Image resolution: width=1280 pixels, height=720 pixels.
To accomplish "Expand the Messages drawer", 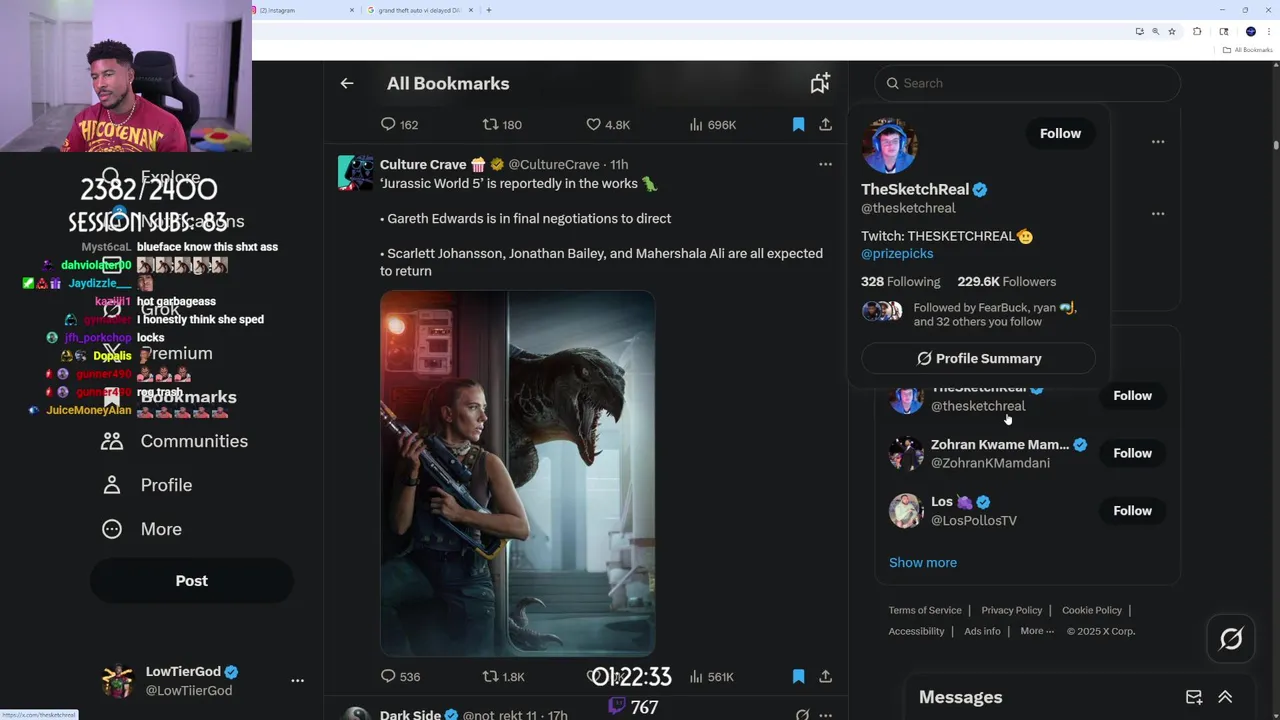I will [x=1225, y=697].
